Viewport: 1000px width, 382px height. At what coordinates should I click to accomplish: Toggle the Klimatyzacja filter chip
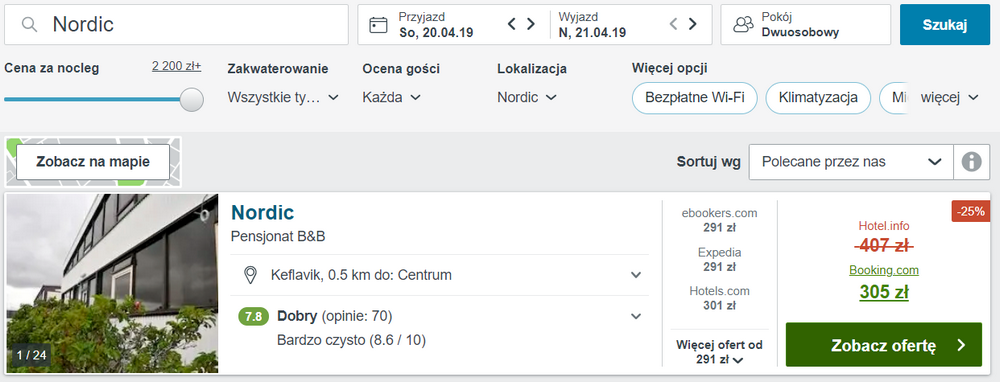[818, 98]
